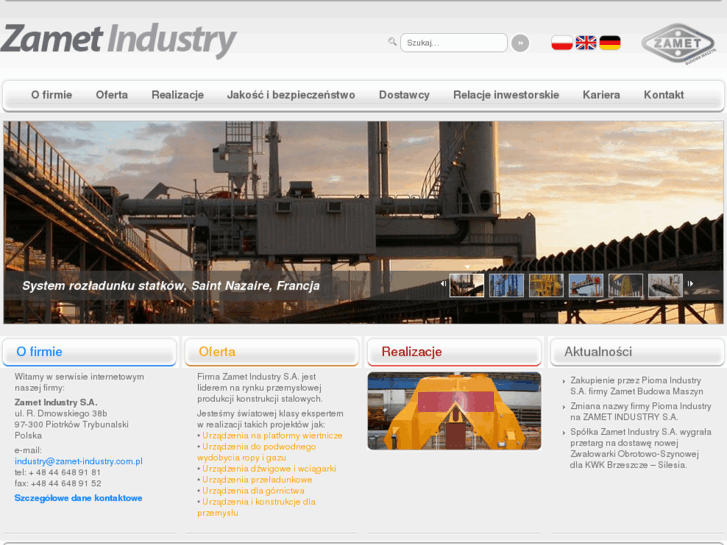This screenshot has width=727, height=545.
Task: Select sixth slider thumbnail
Action: tap(665, 285)
